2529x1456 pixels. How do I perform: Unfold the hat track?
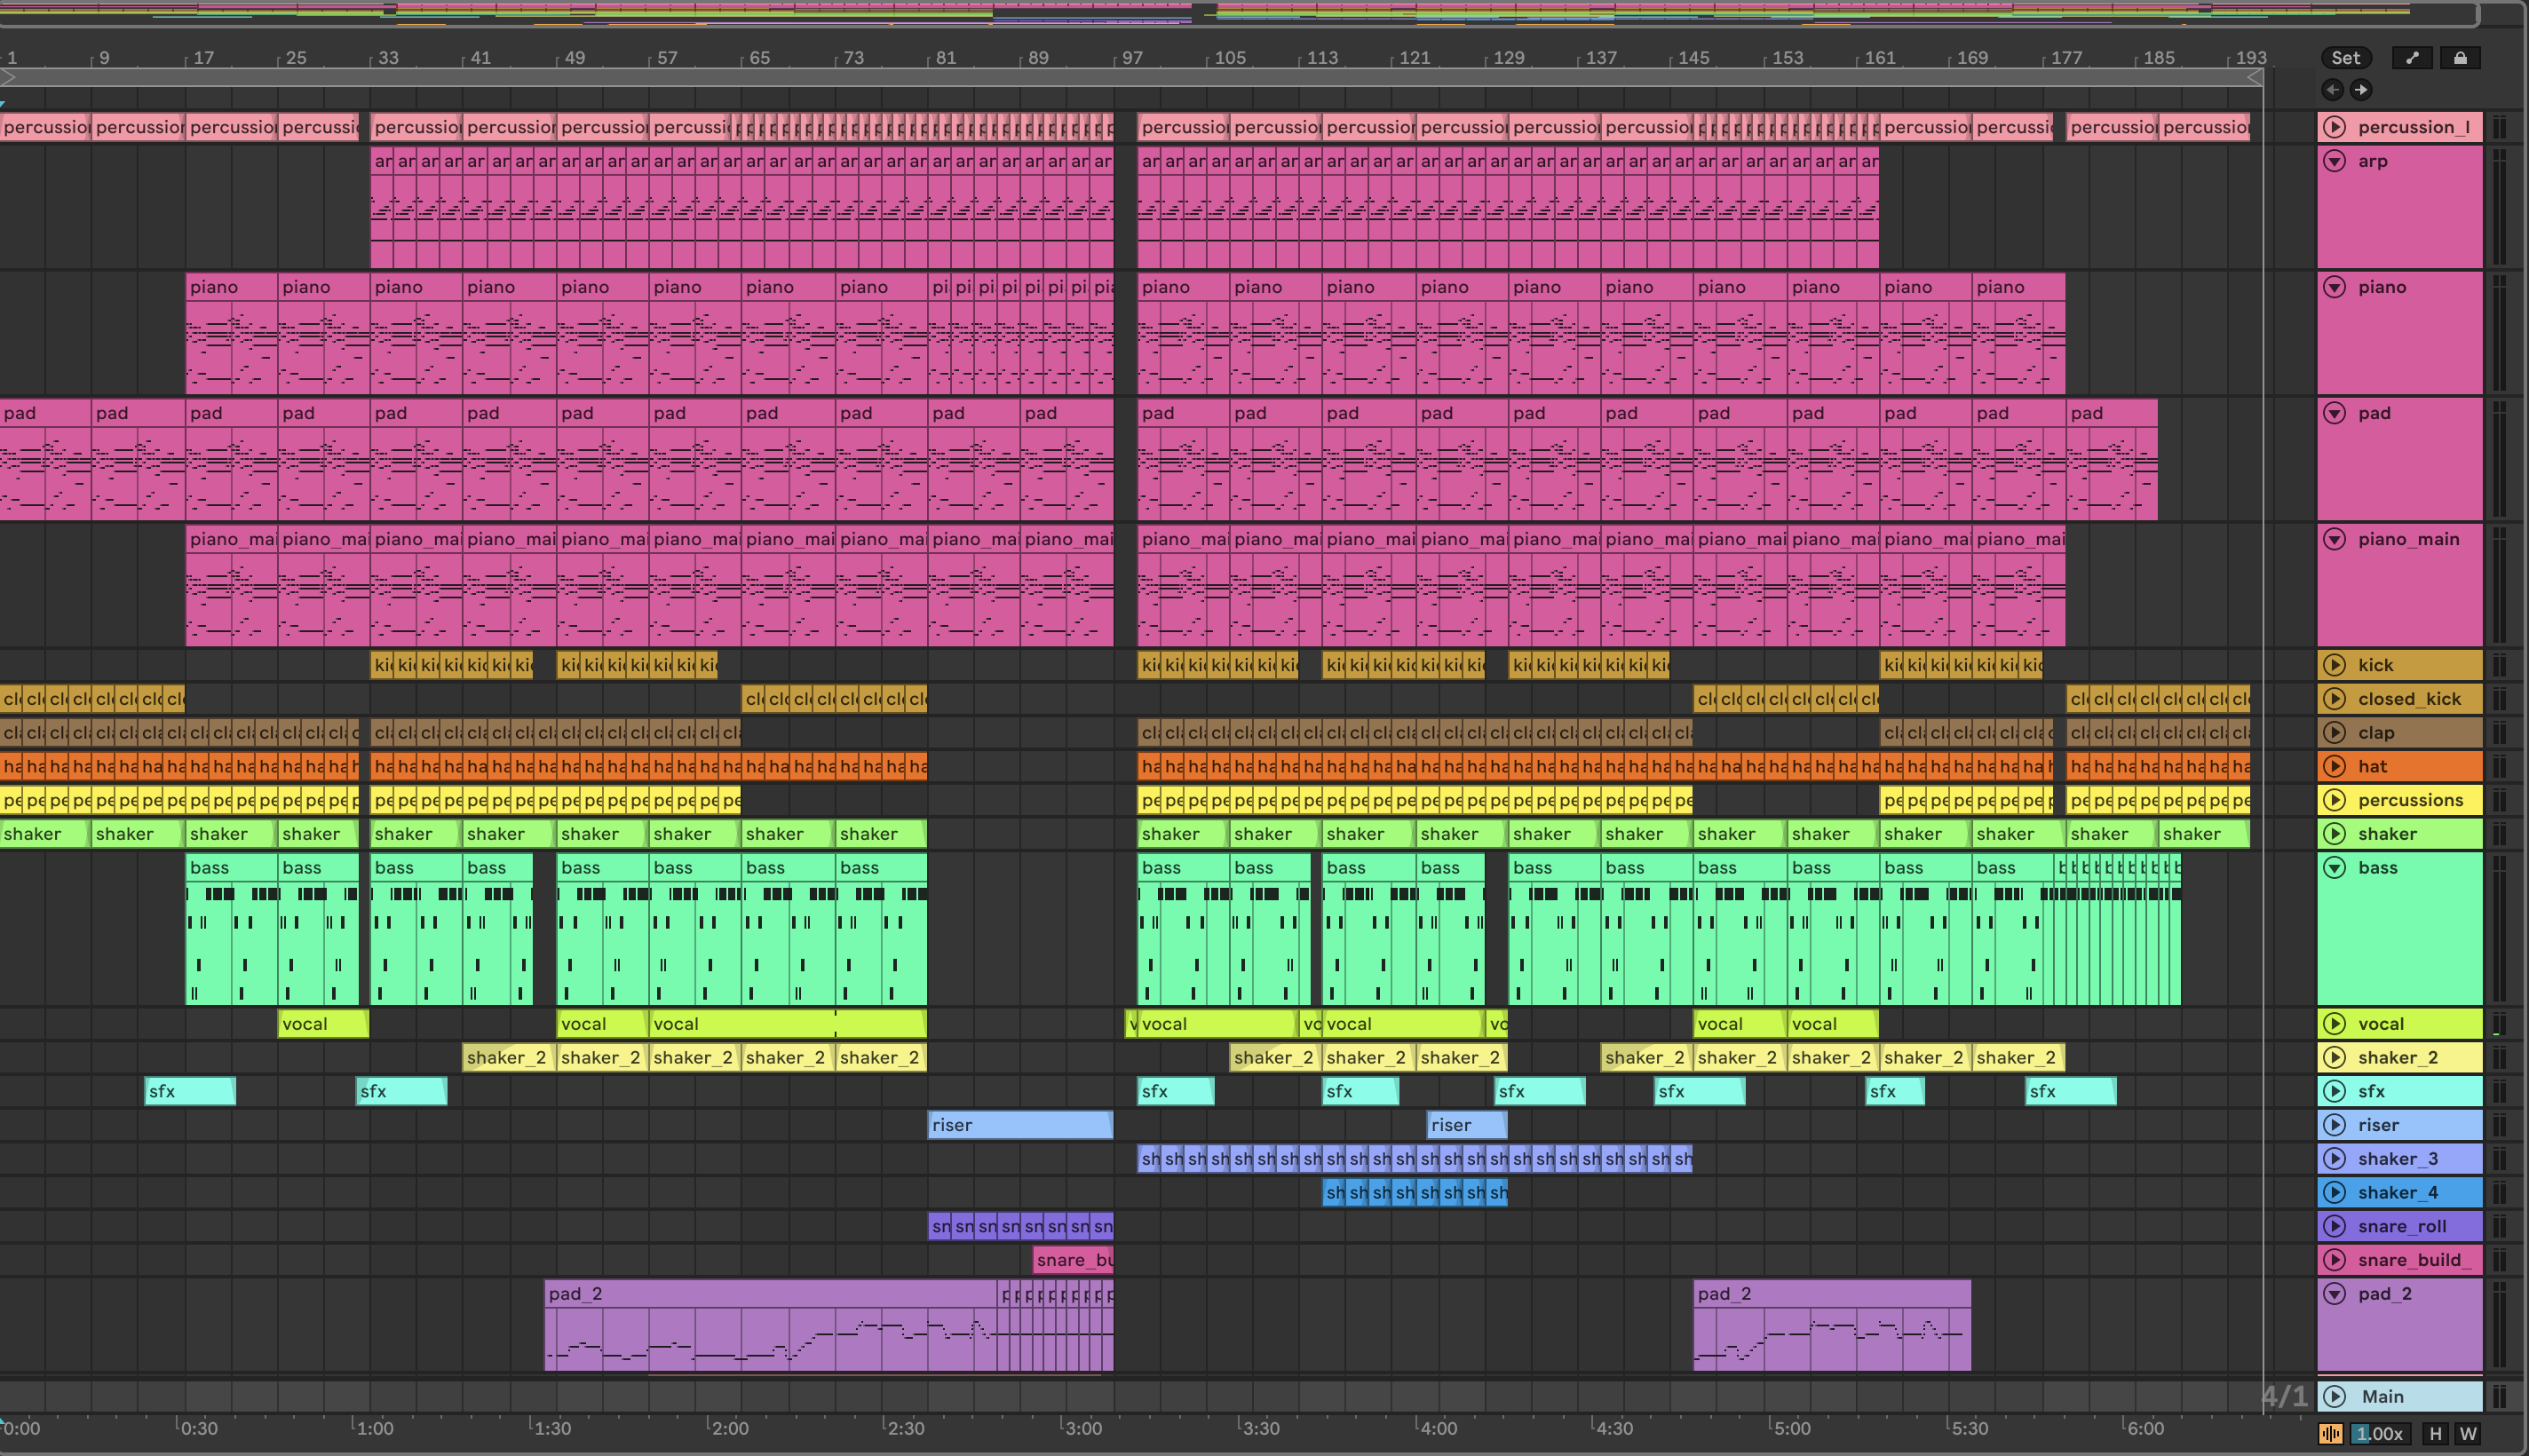(2334, 766)
